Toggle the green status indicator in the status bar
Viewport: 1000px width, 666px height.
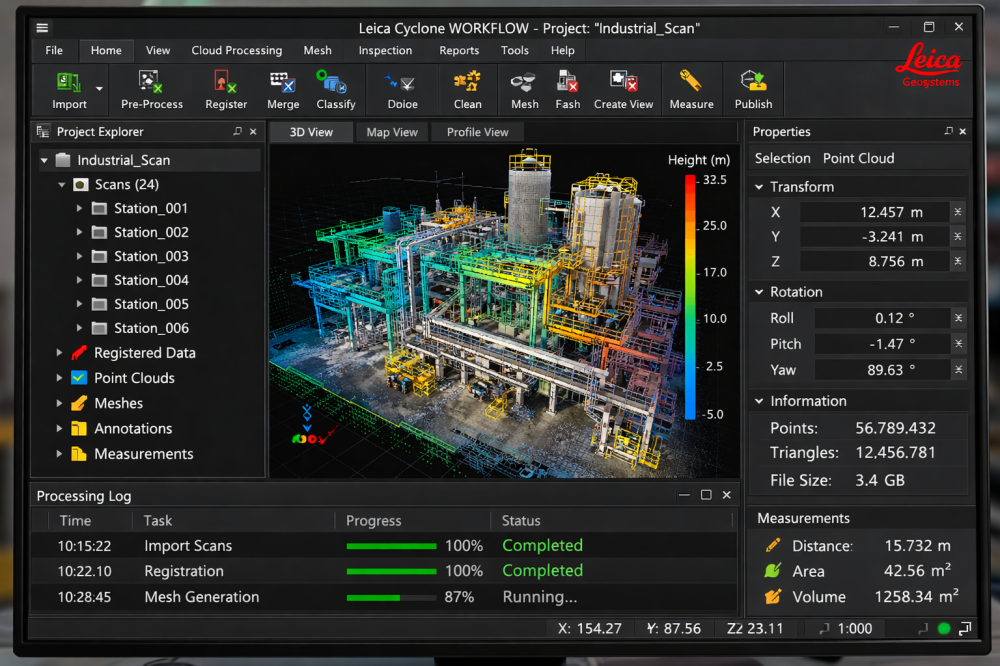943,628
